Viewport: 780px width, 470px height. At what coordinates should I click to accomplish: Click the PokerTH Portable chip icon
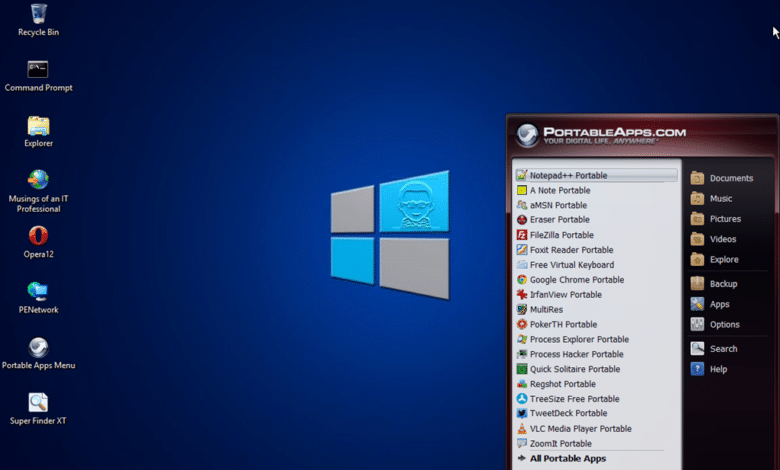[x=522, y=324]
